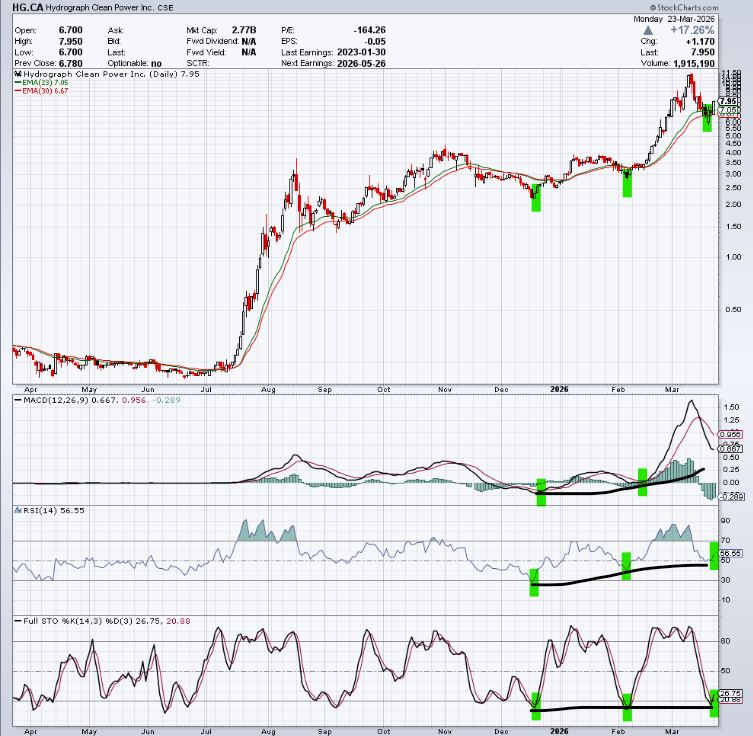Click the 0.50 price axis label
The height and width of the screenshot is (736, 753).
coord(733,310)
